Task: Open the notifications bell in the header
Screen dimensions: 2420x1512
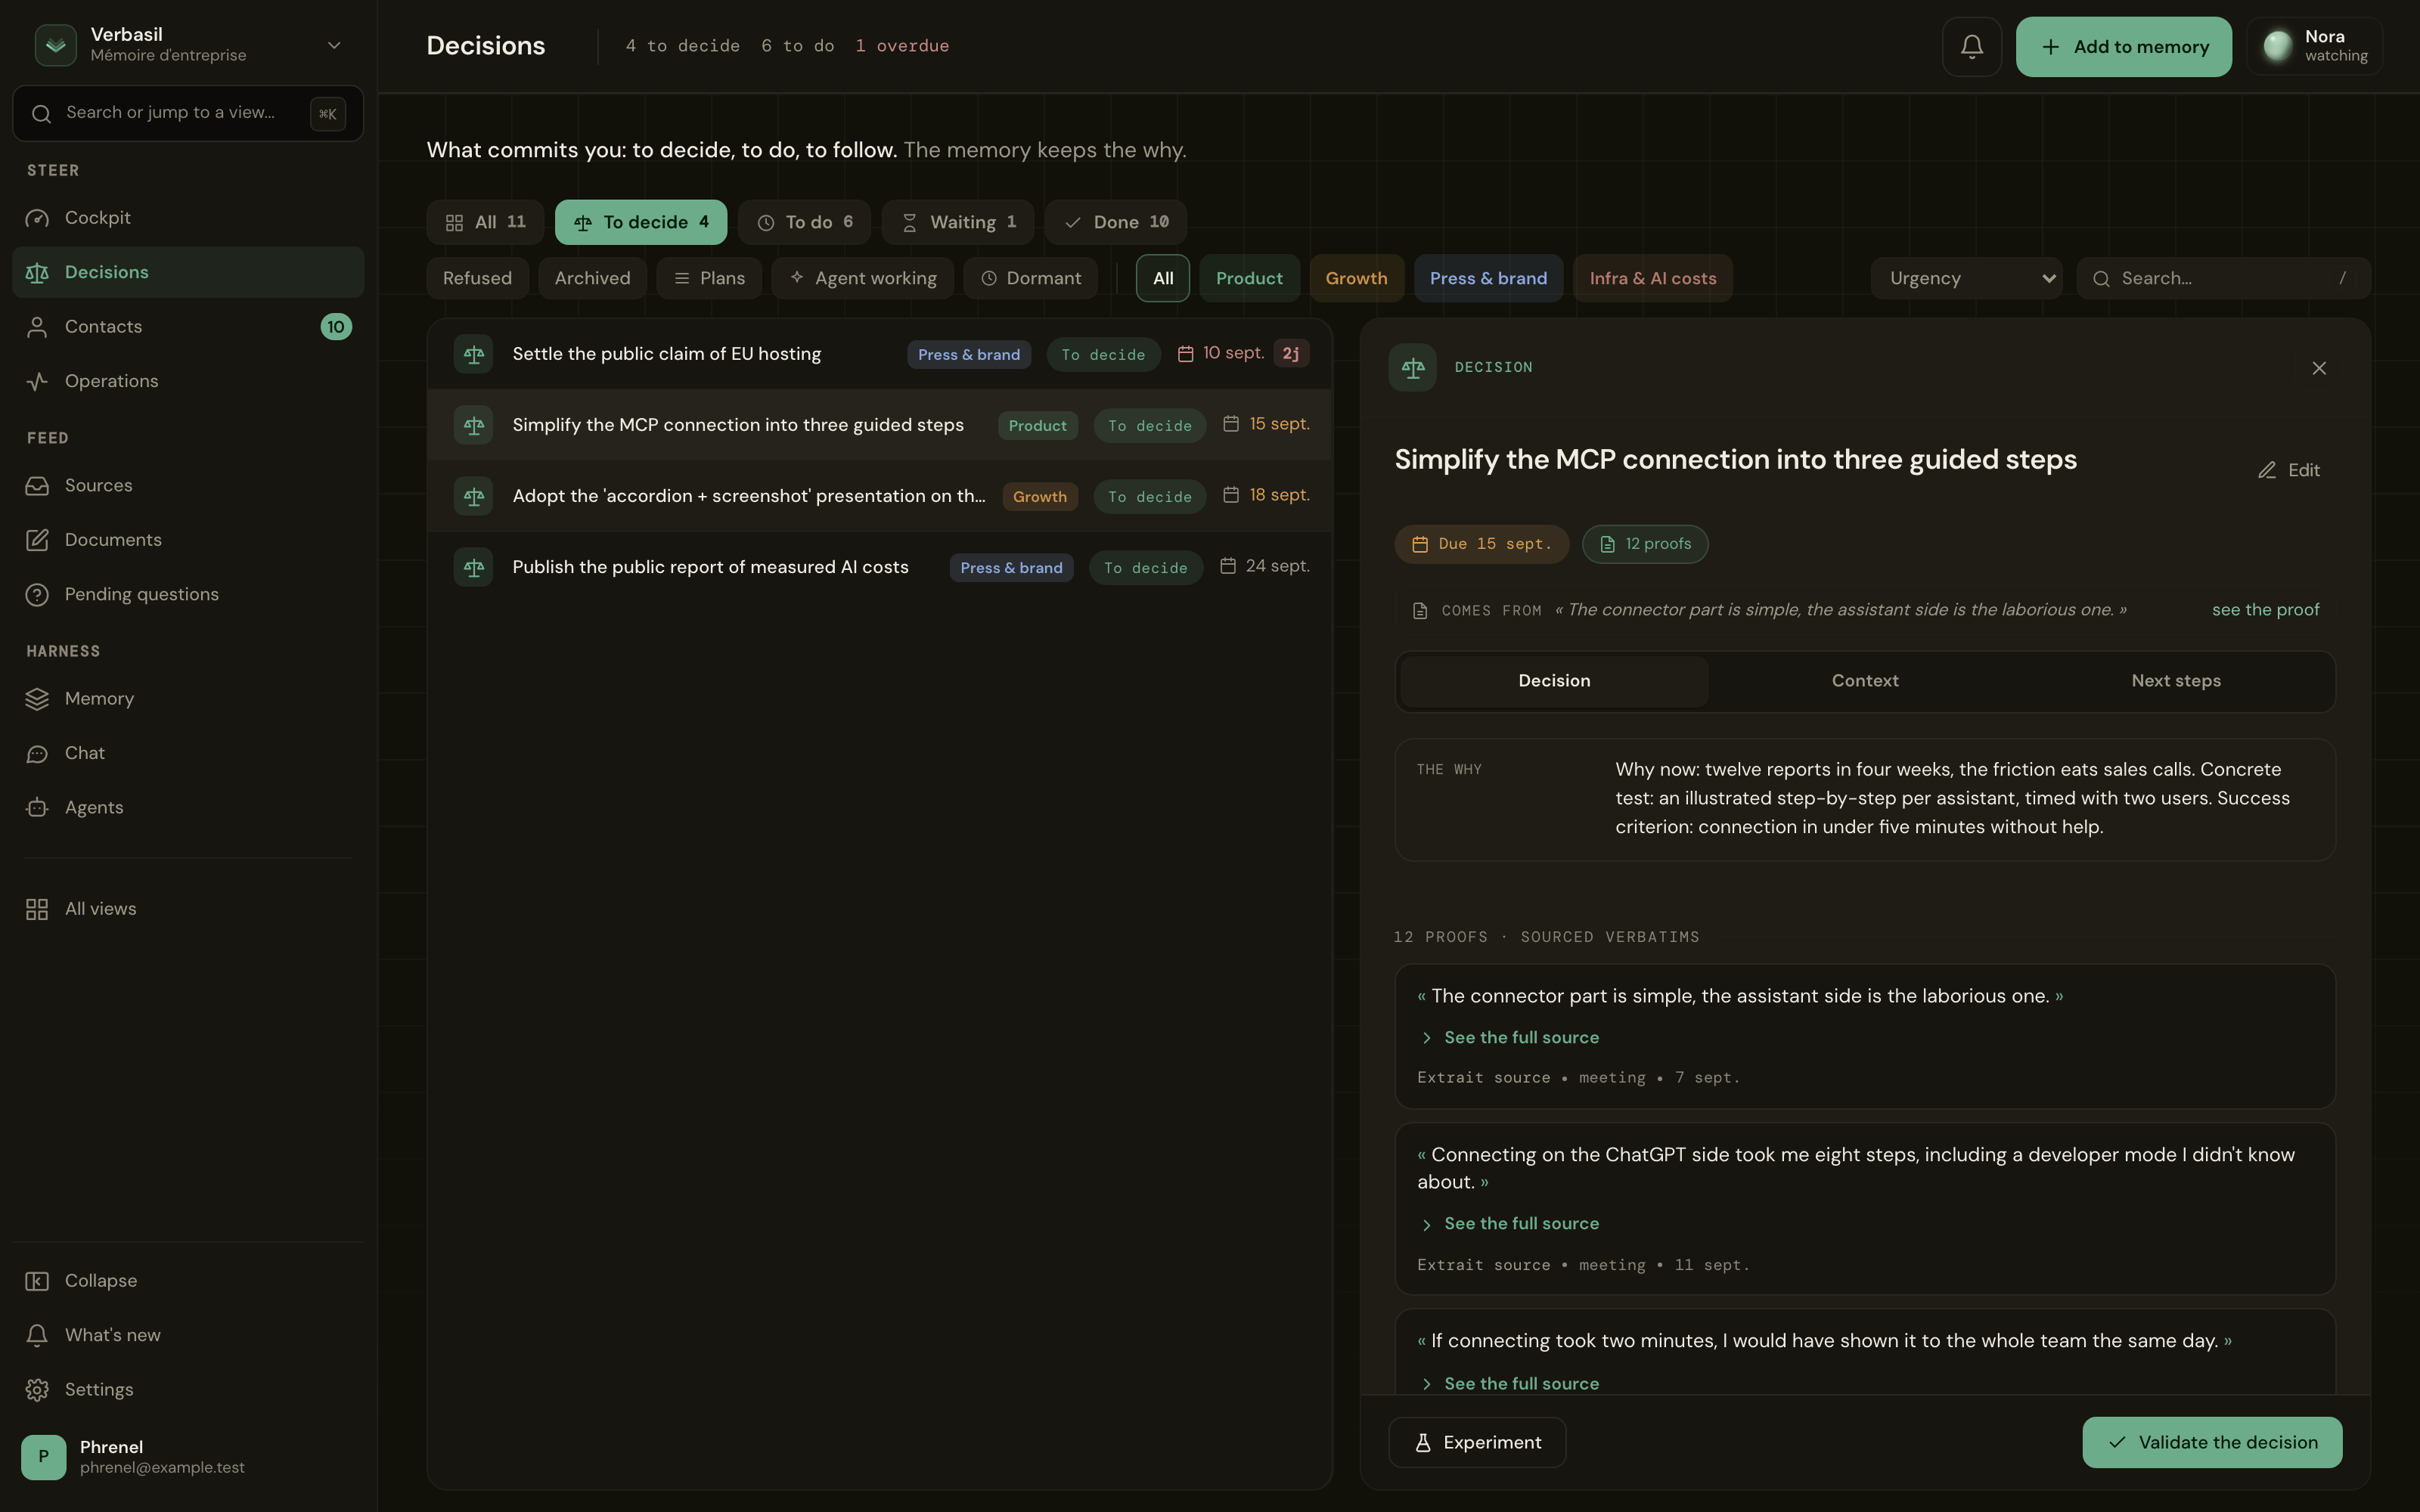Action: (1971, 46)
